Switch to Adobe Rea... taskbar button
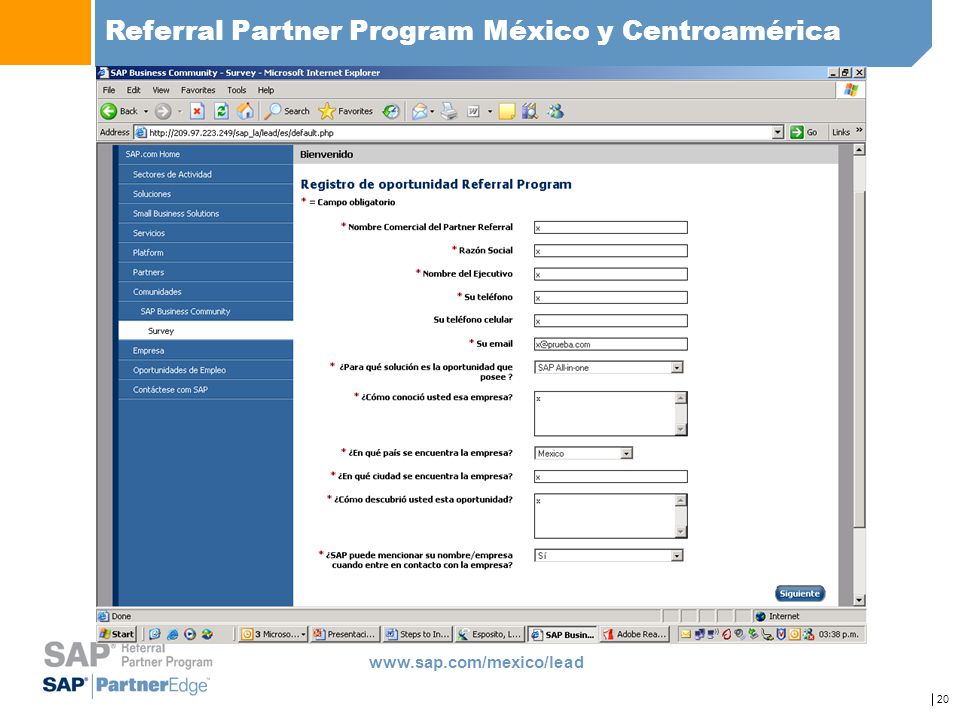The height and width of the screenshot is (720, 960). click(x=634, y=634)
